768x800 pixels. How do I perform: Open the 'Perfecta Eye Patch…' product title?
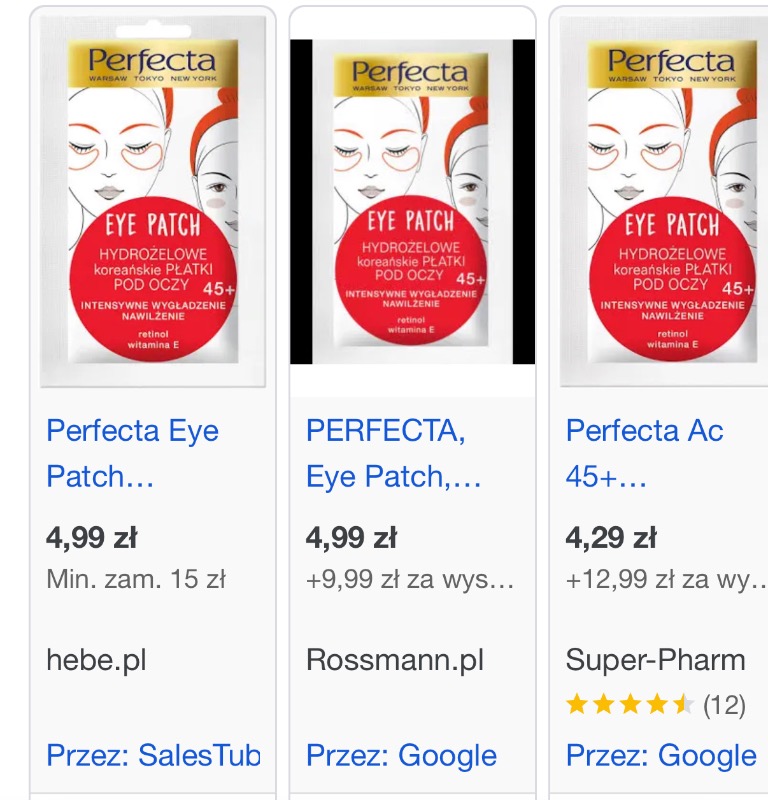pyautogui.click(x=132, y=453)
